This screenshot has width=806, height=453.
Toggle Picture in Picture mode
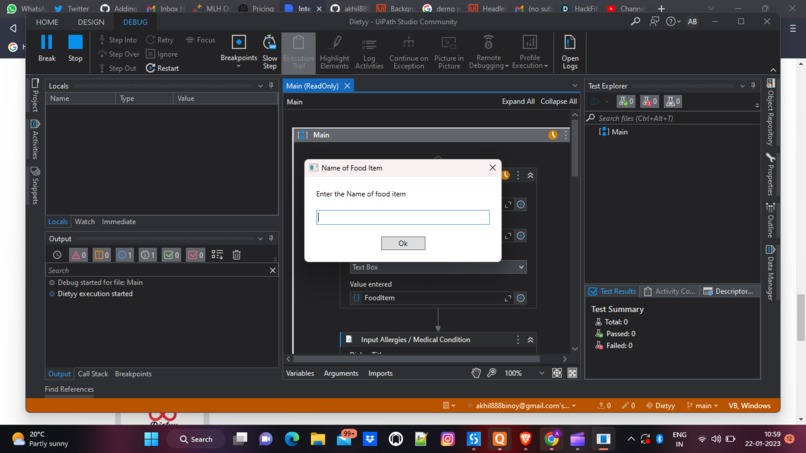click(449, 51)
